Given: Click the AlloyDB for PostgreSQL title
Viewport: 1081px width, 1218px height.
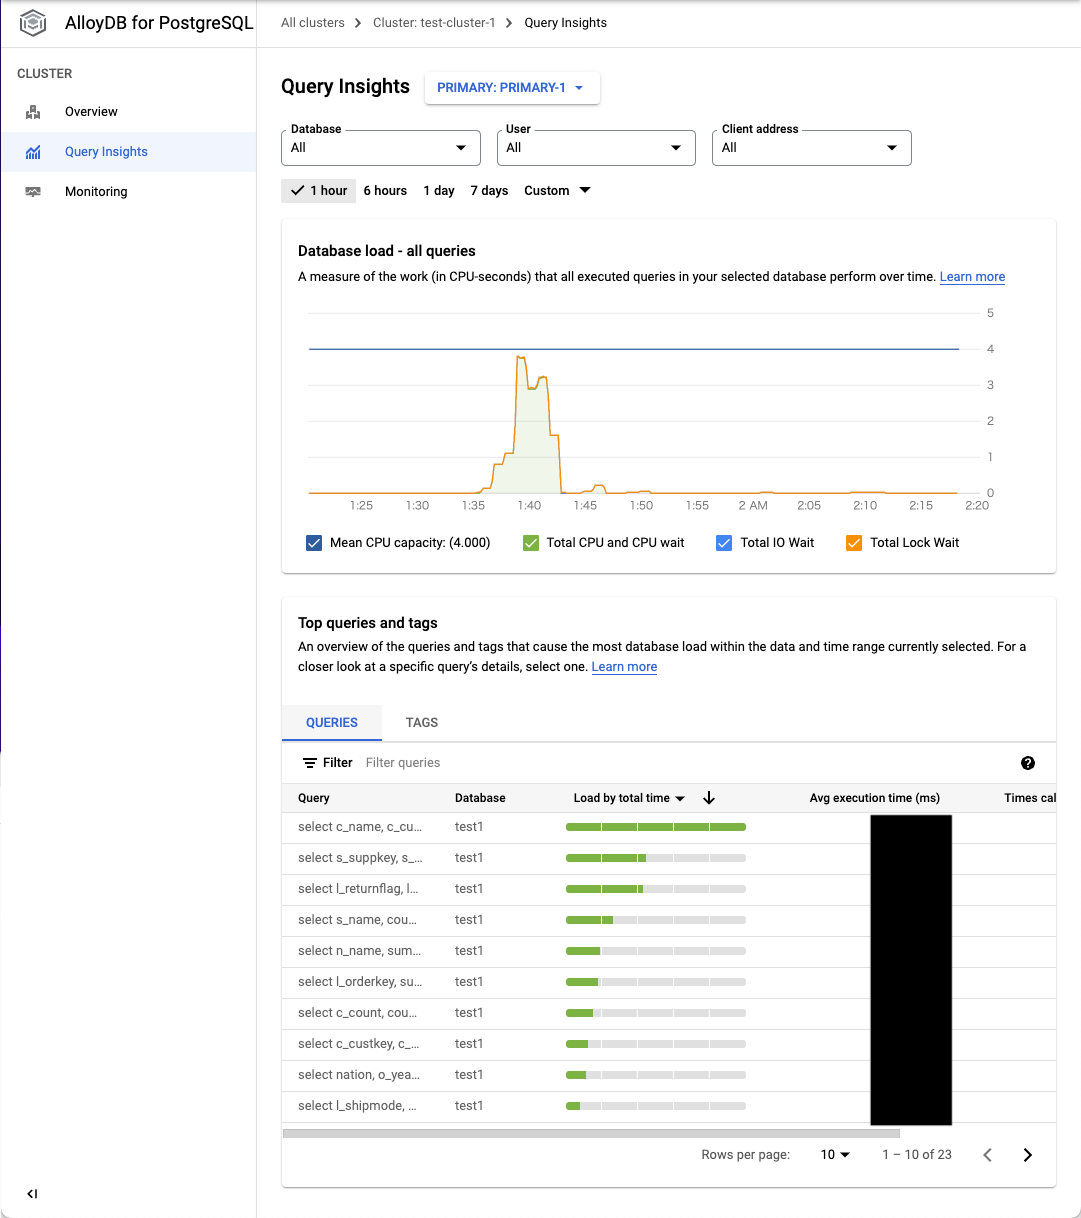Looking at the screenshot, I should point(159,23).
